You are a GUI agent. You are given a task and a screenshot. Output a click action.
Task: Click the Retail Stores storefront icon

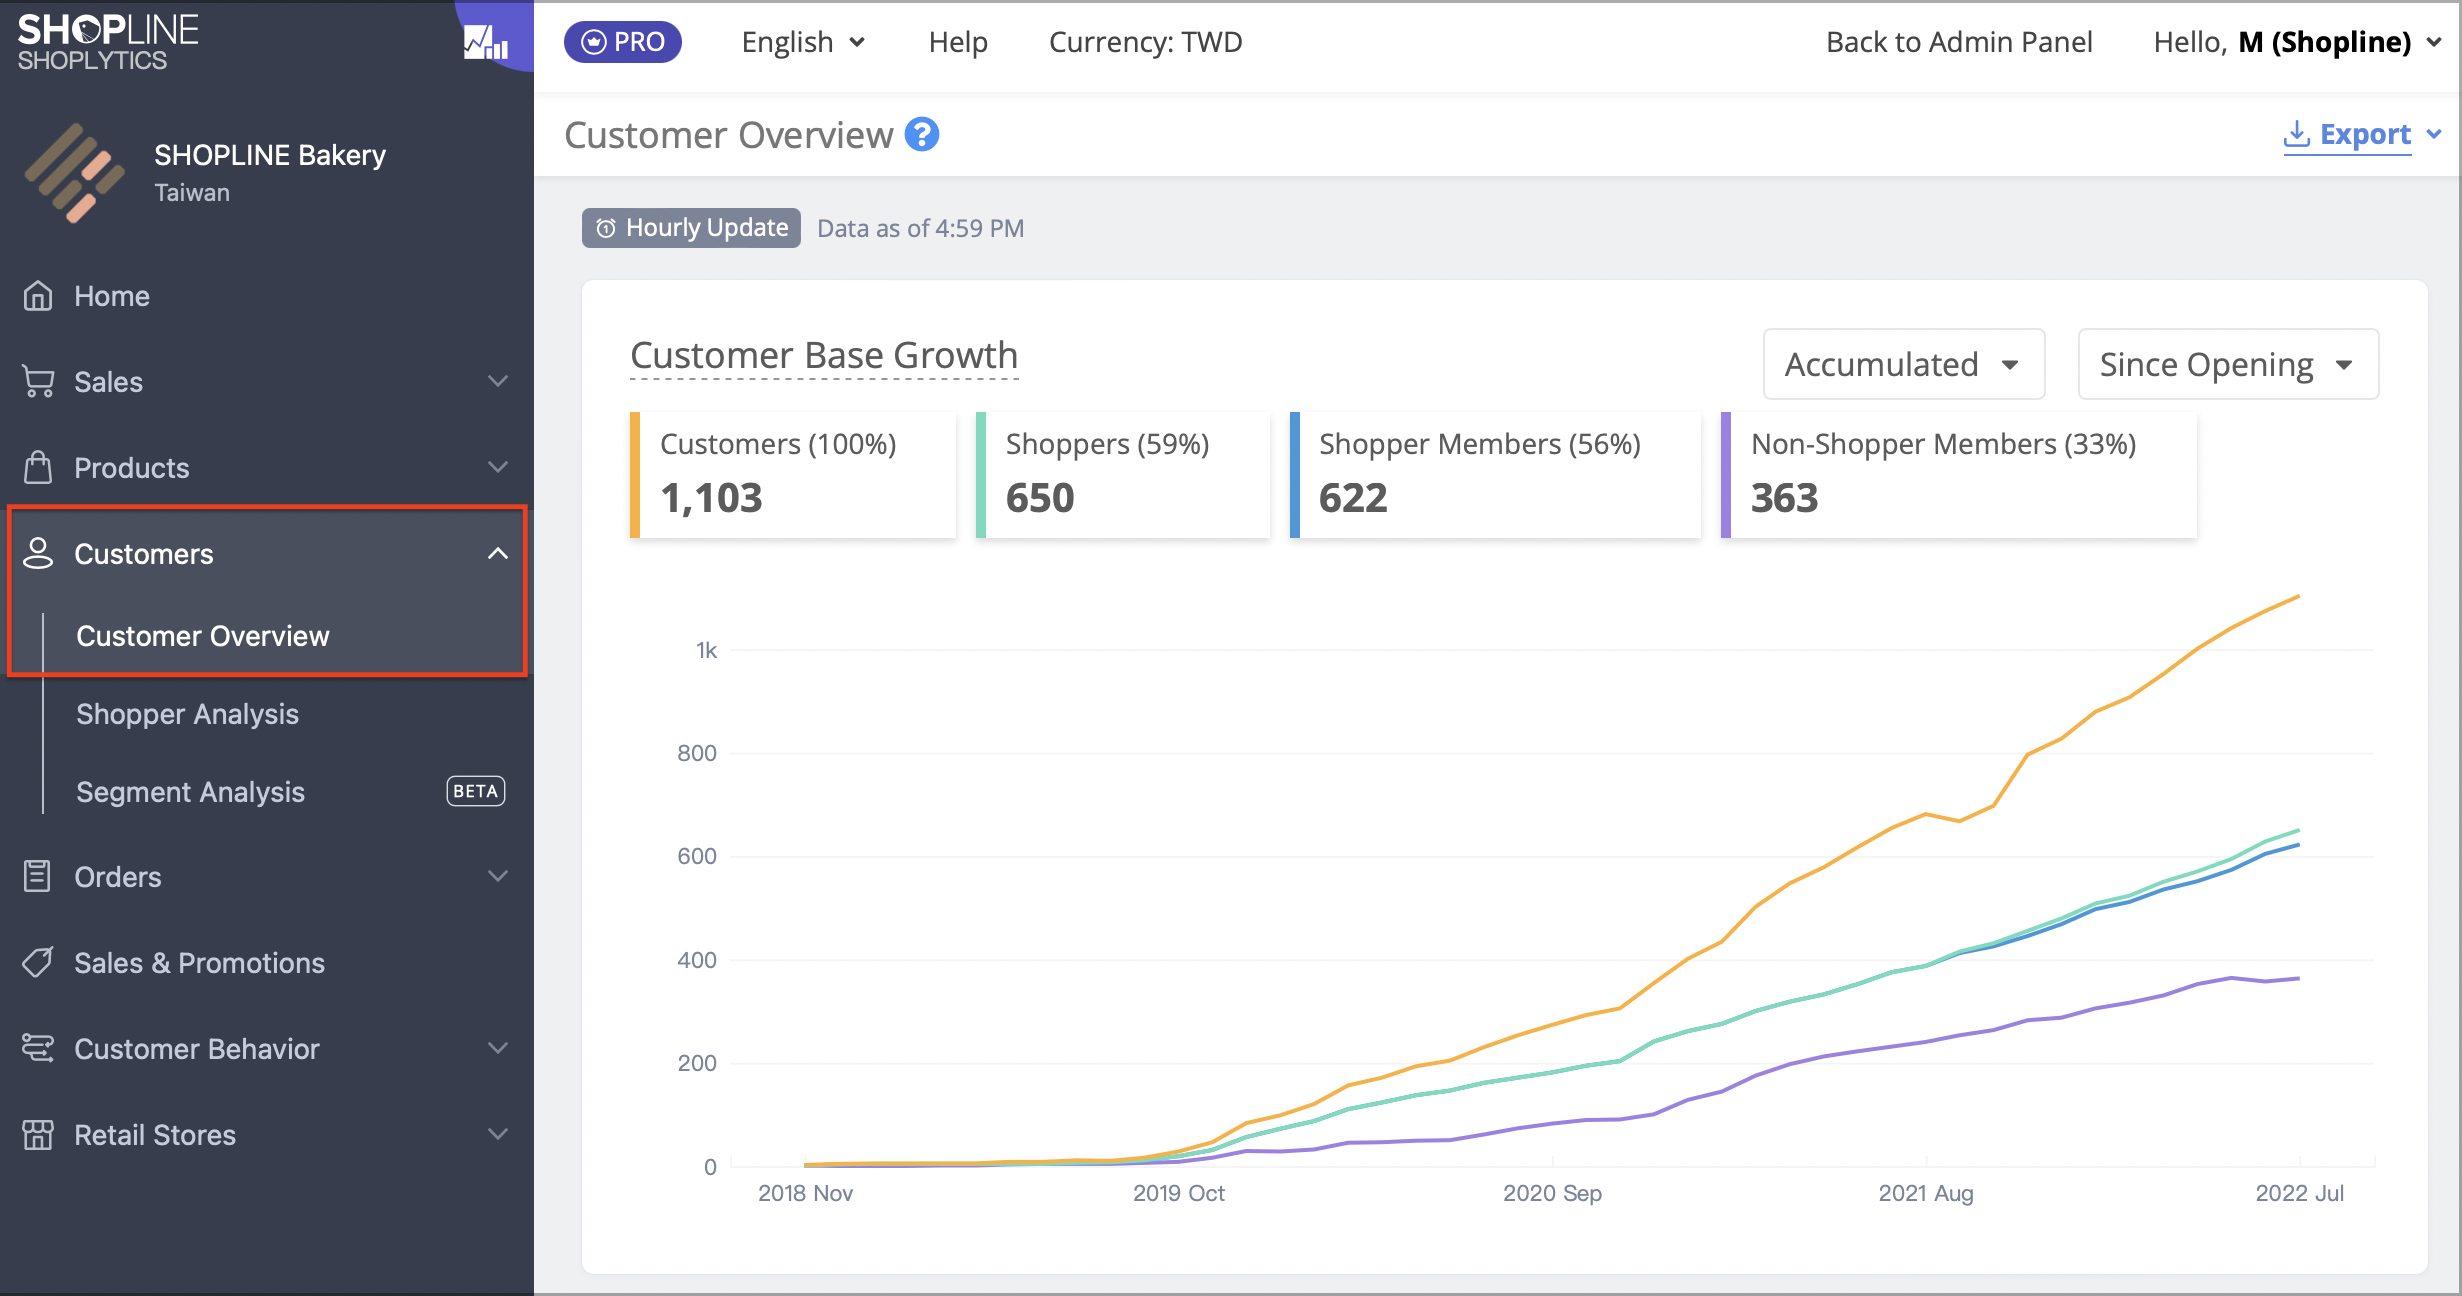38,1134
